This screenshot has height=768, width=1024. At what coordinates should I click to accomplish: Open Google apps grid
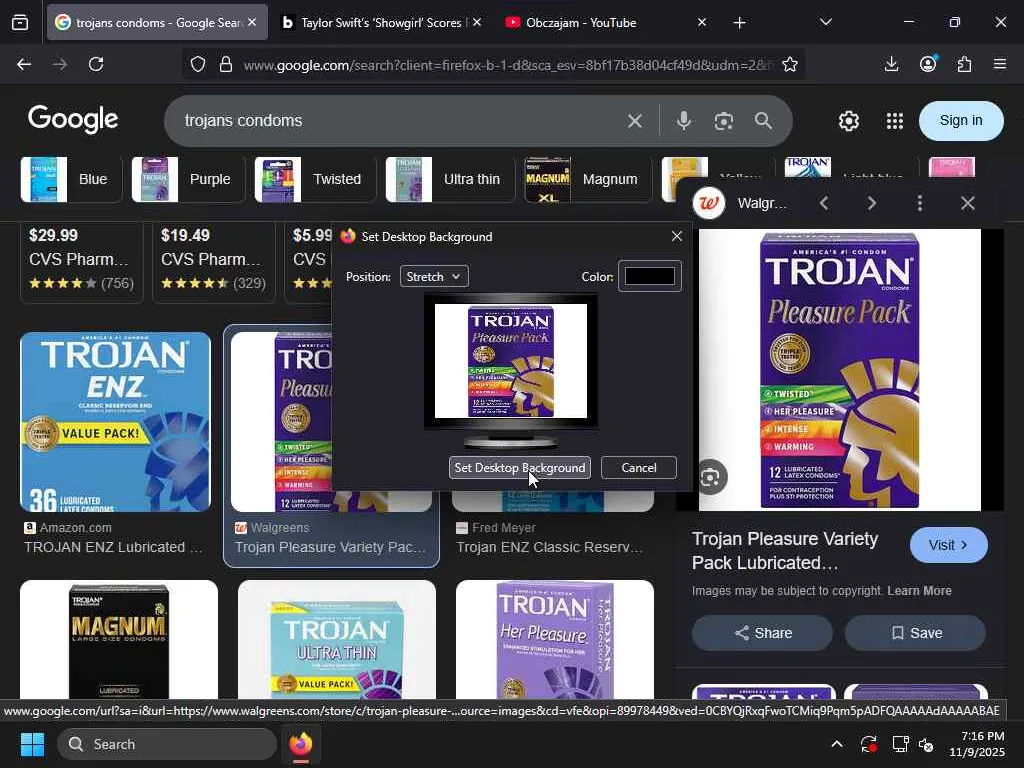[x=895, y=121]
